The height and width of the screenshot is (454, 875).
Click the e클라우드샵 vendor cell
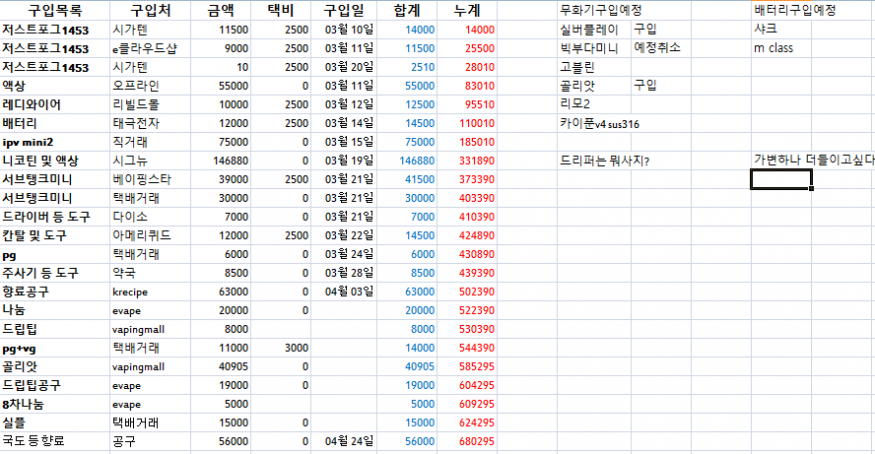(150, 49)
